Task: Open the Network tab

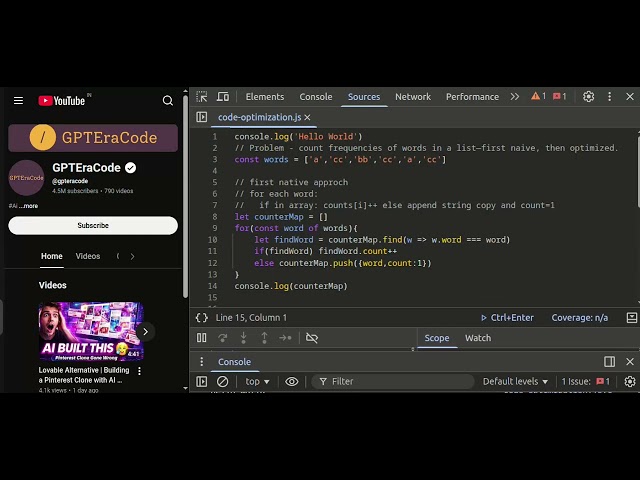Action: tap(413, 97)
